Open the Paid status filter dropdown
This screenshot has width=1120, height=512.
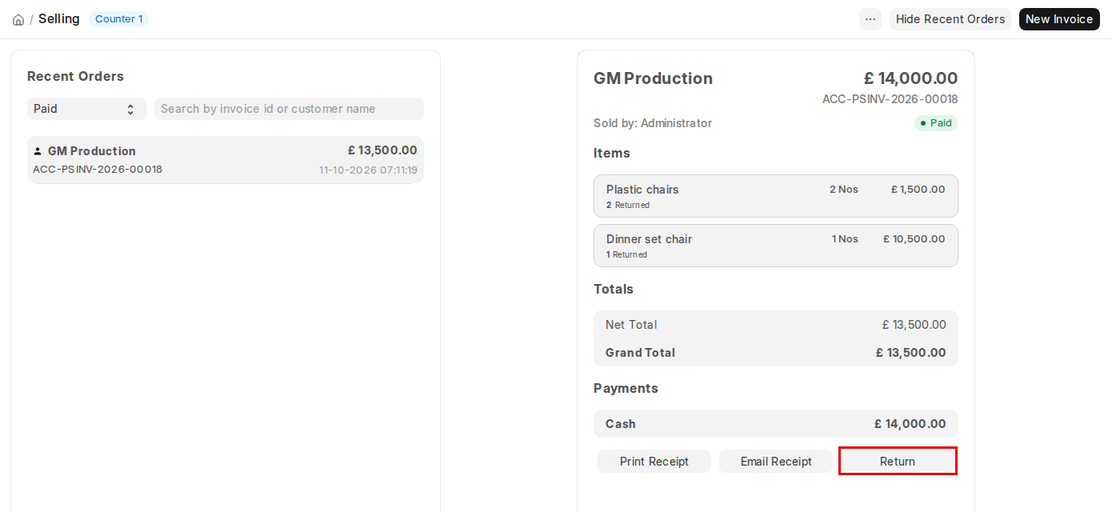click(86, 109)
